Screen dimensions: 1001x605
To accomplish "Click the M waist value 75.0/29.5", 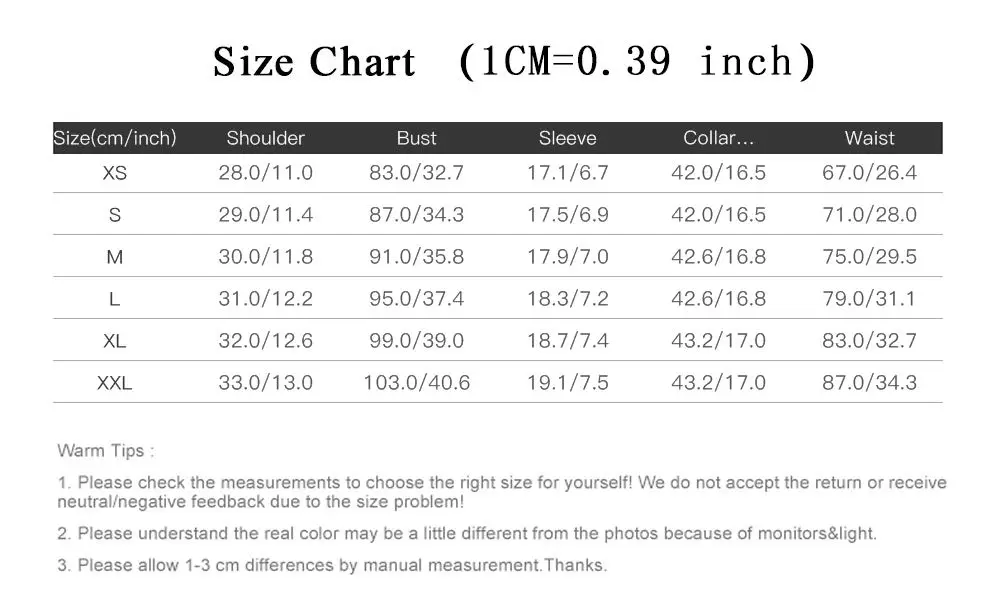I will tap(869, 257).
